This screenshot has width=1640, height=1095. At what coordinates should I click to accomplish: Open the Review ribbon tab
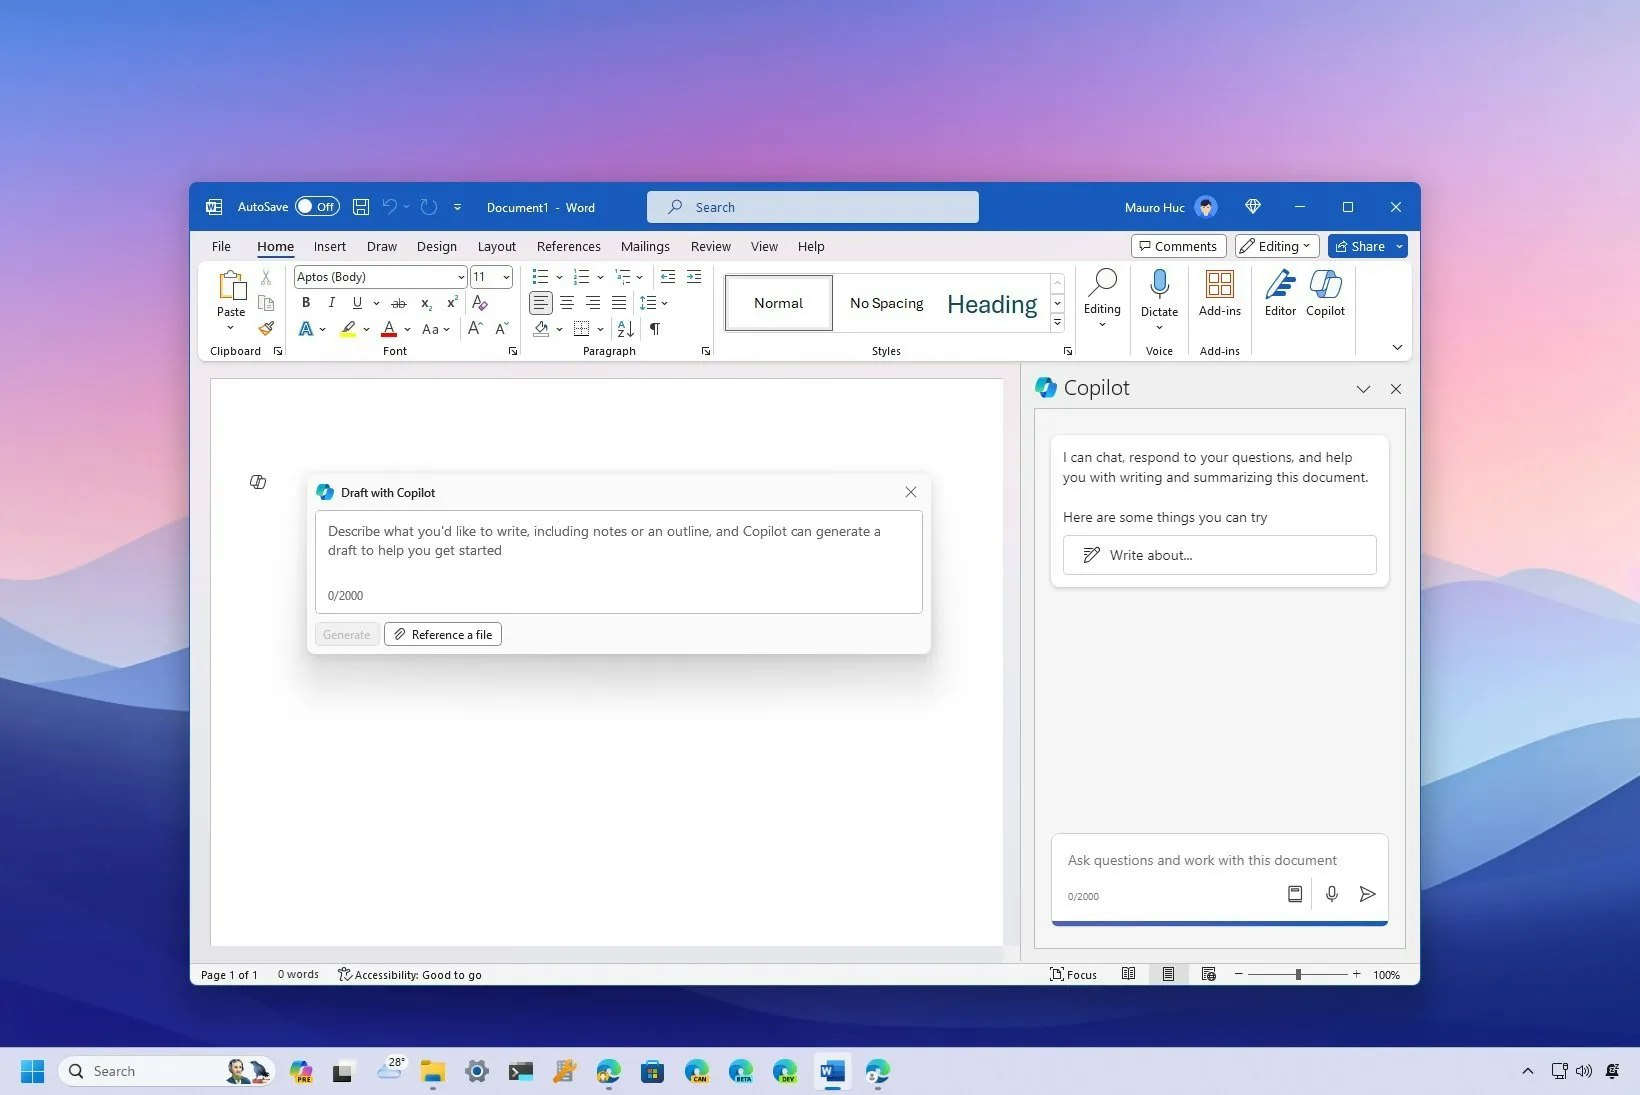tap(710, 246)
